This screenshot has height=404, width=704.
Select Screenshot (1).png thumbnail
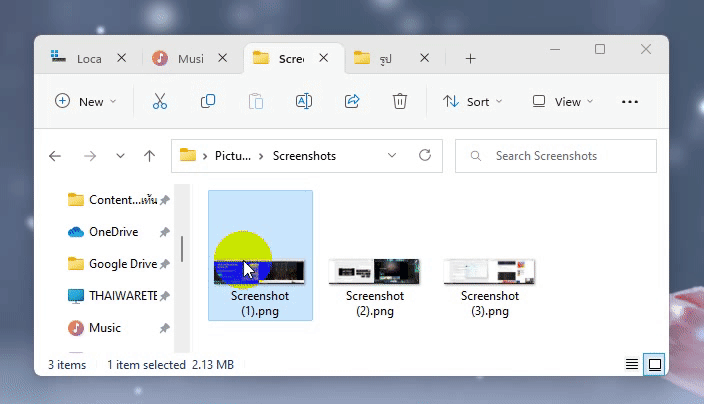click(x=260, y=272)
